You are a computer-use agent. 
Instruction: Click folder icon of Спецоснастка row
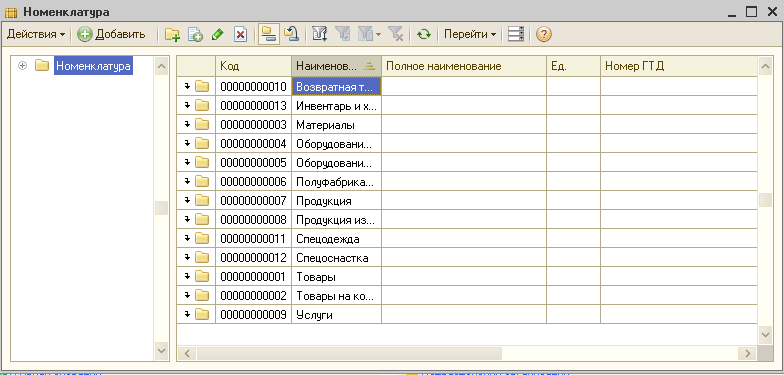[202, 258]
